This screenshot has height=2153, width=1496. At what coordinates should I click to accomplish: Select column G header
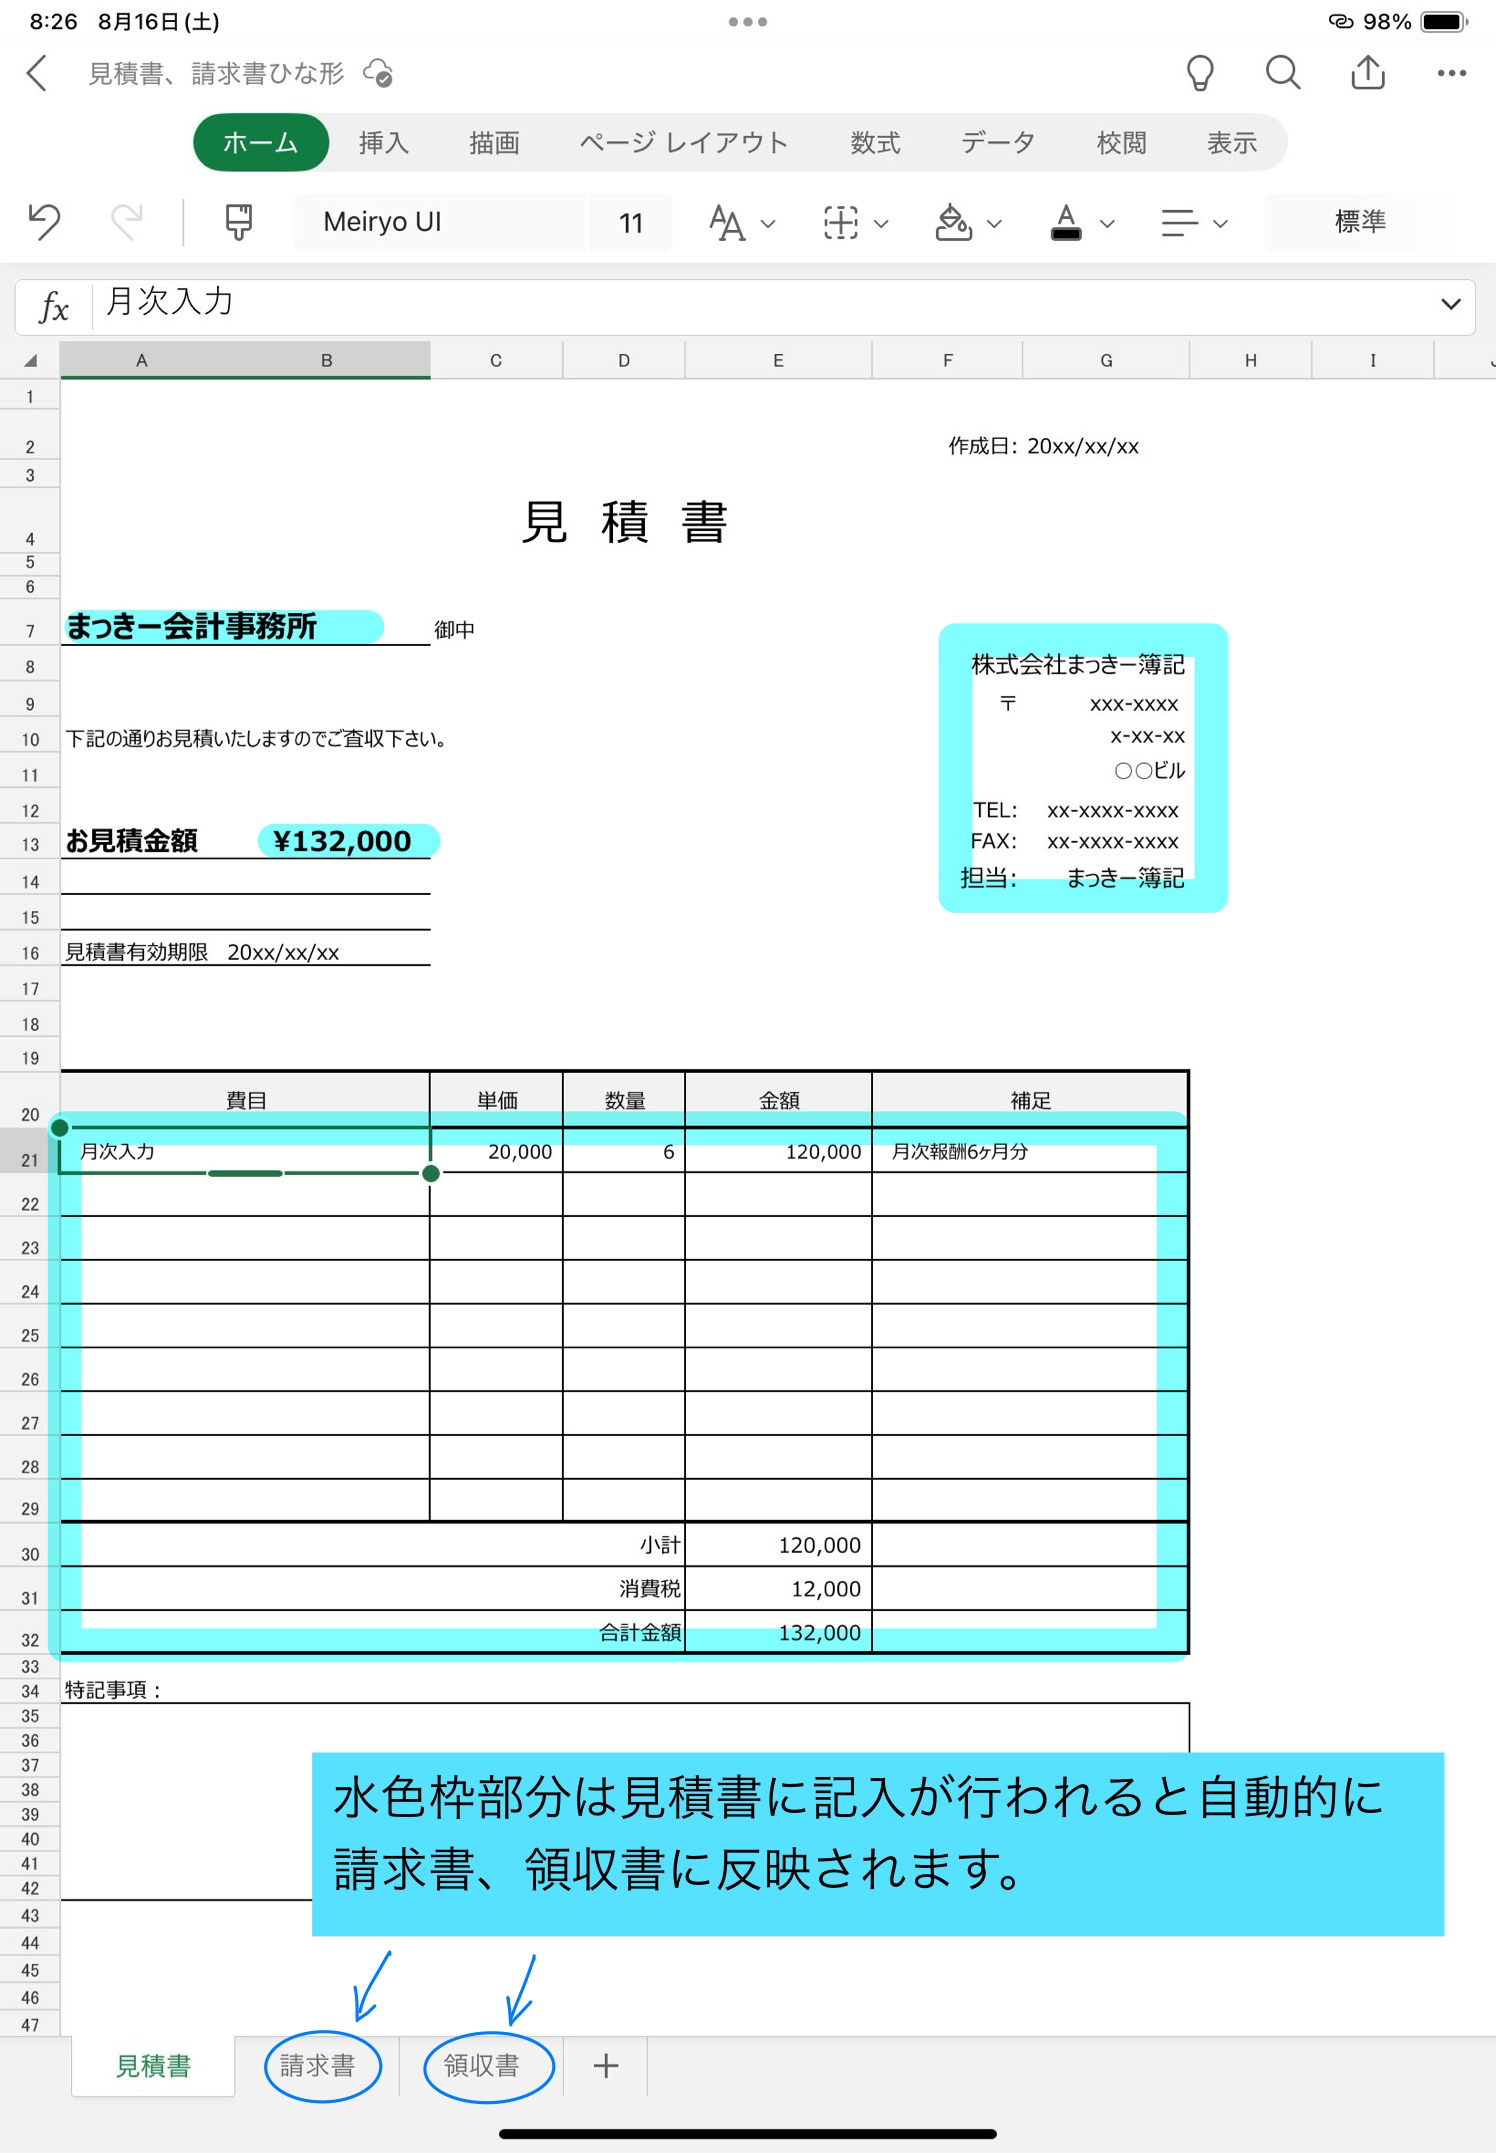pos(1106,361)
